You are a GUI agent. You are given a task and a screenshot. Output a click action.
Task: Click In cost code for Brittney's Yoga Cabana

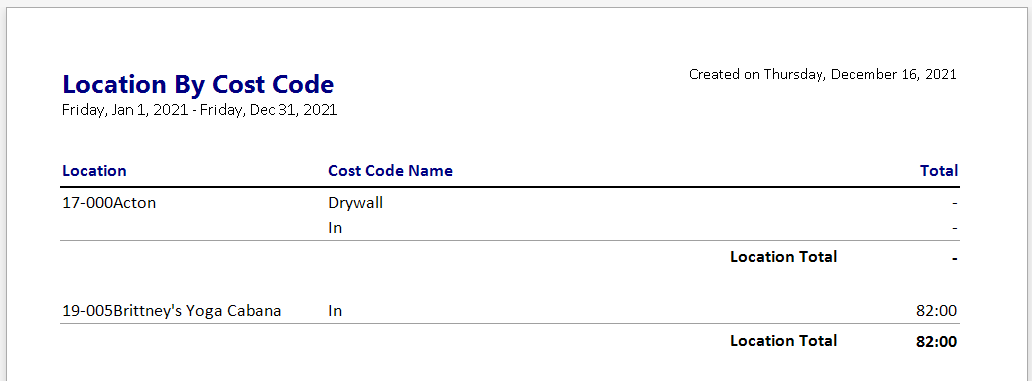[335, 311]
